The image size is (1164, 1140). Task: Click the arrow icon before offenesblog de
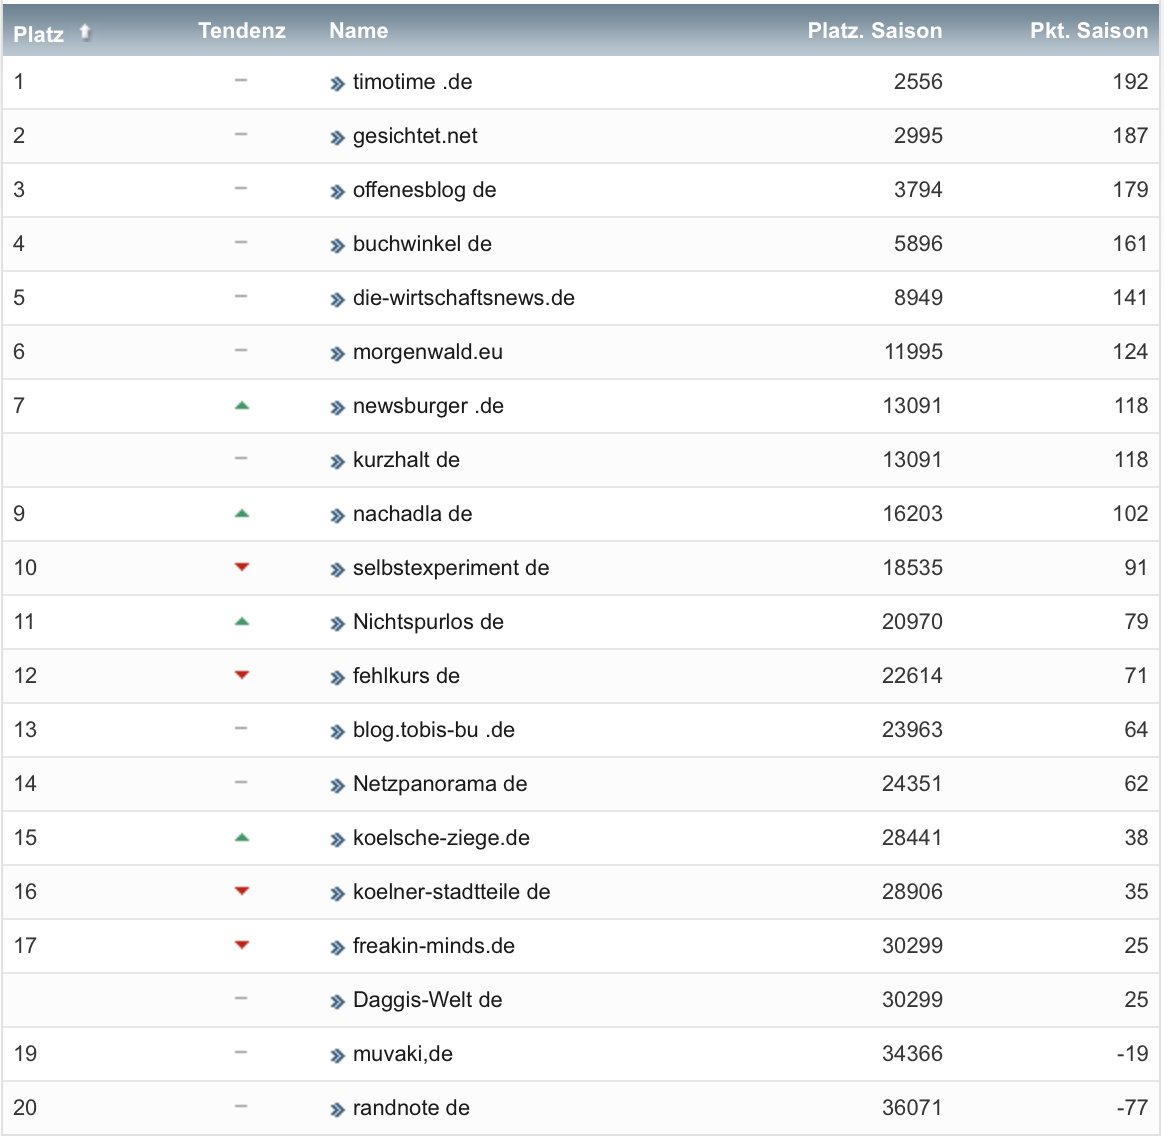[338, 192]
